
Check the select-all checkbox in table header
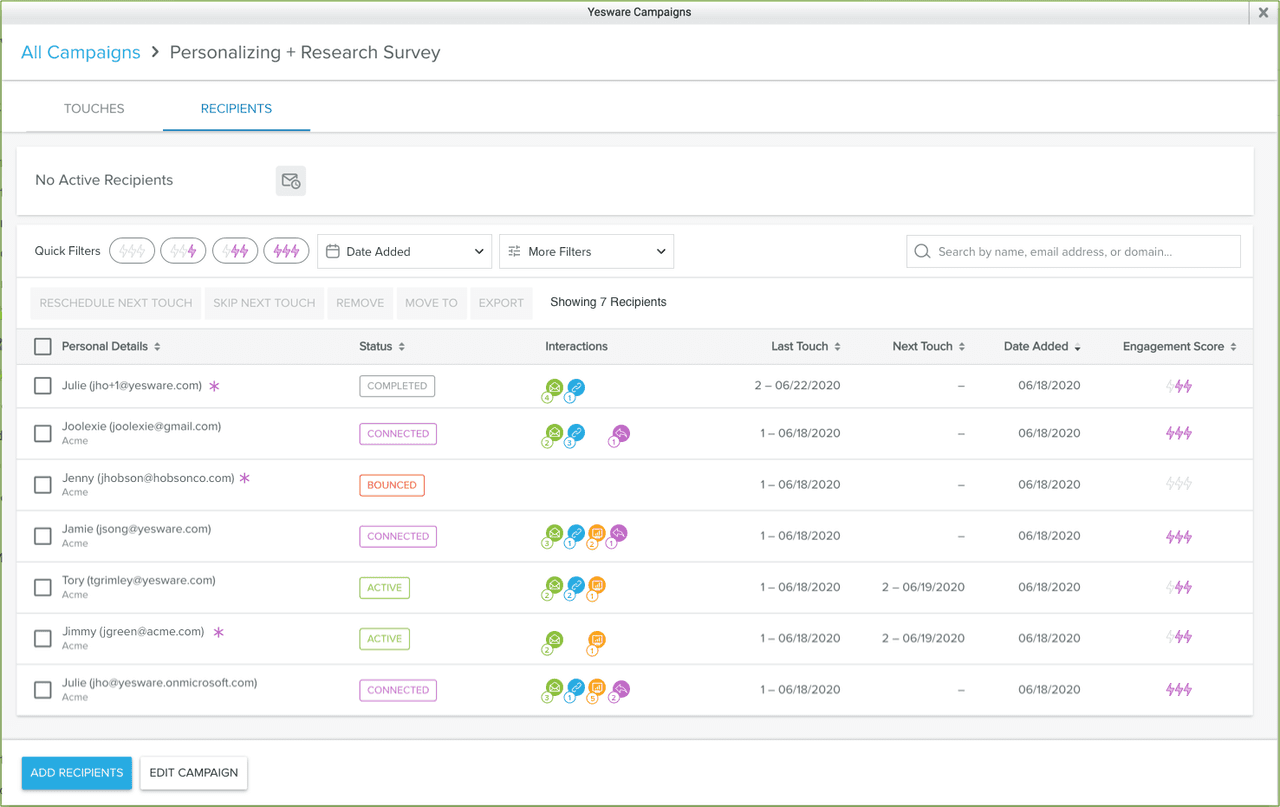tap(43, 347)
